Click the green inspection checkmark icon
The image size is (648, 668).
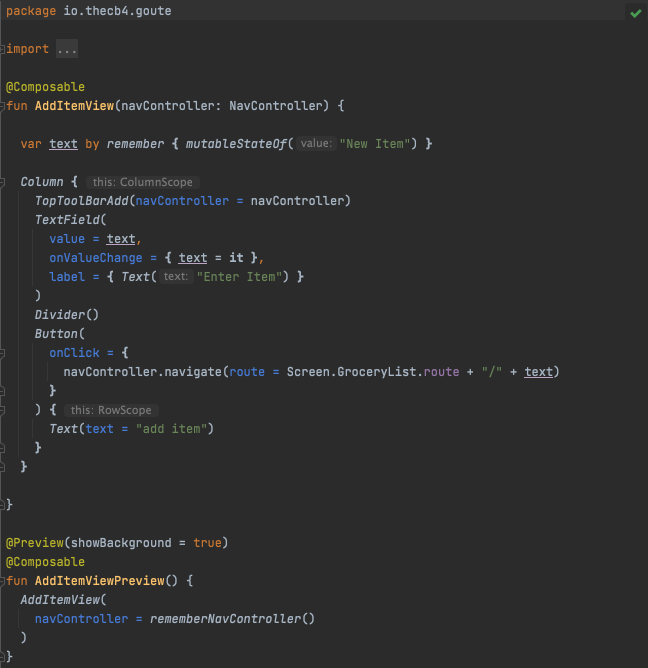(x=635, y=13)
